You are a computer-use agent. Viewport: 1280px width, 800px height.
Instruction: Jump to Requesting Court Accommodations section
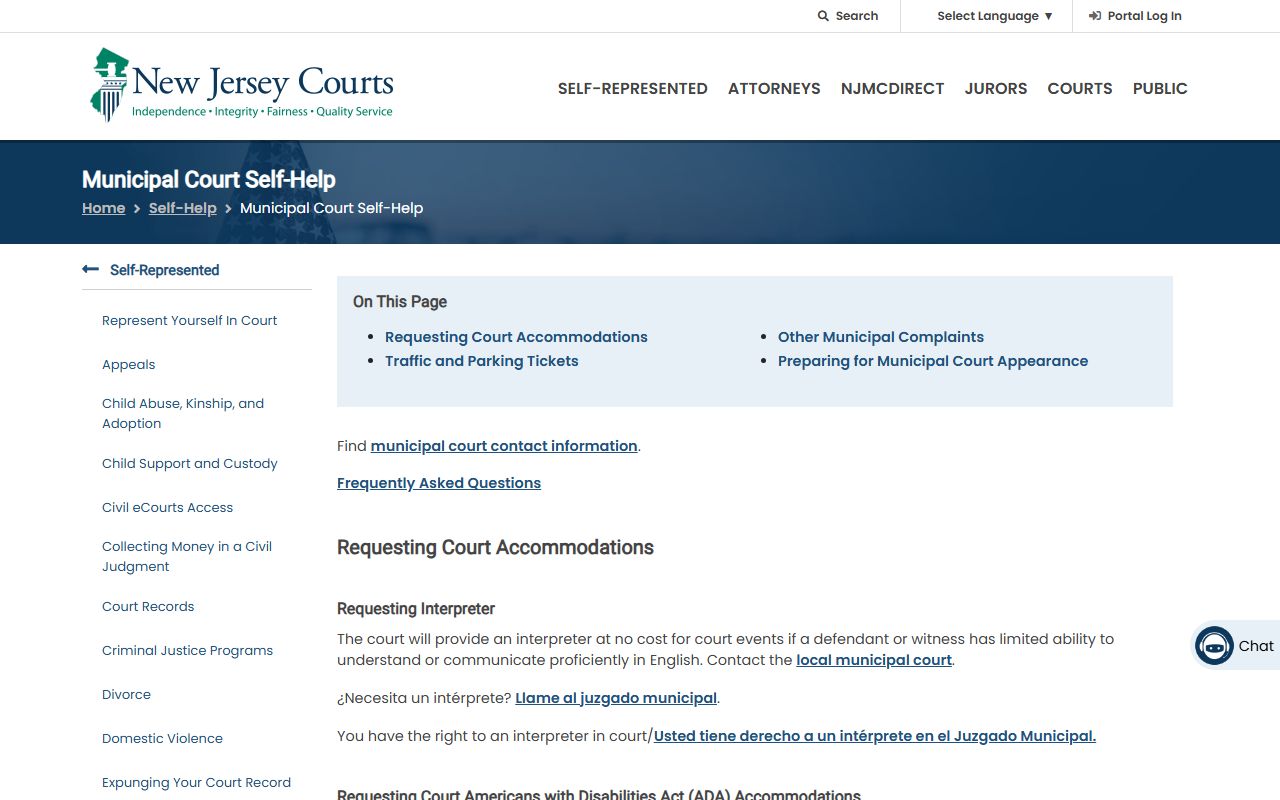[516, 337]
